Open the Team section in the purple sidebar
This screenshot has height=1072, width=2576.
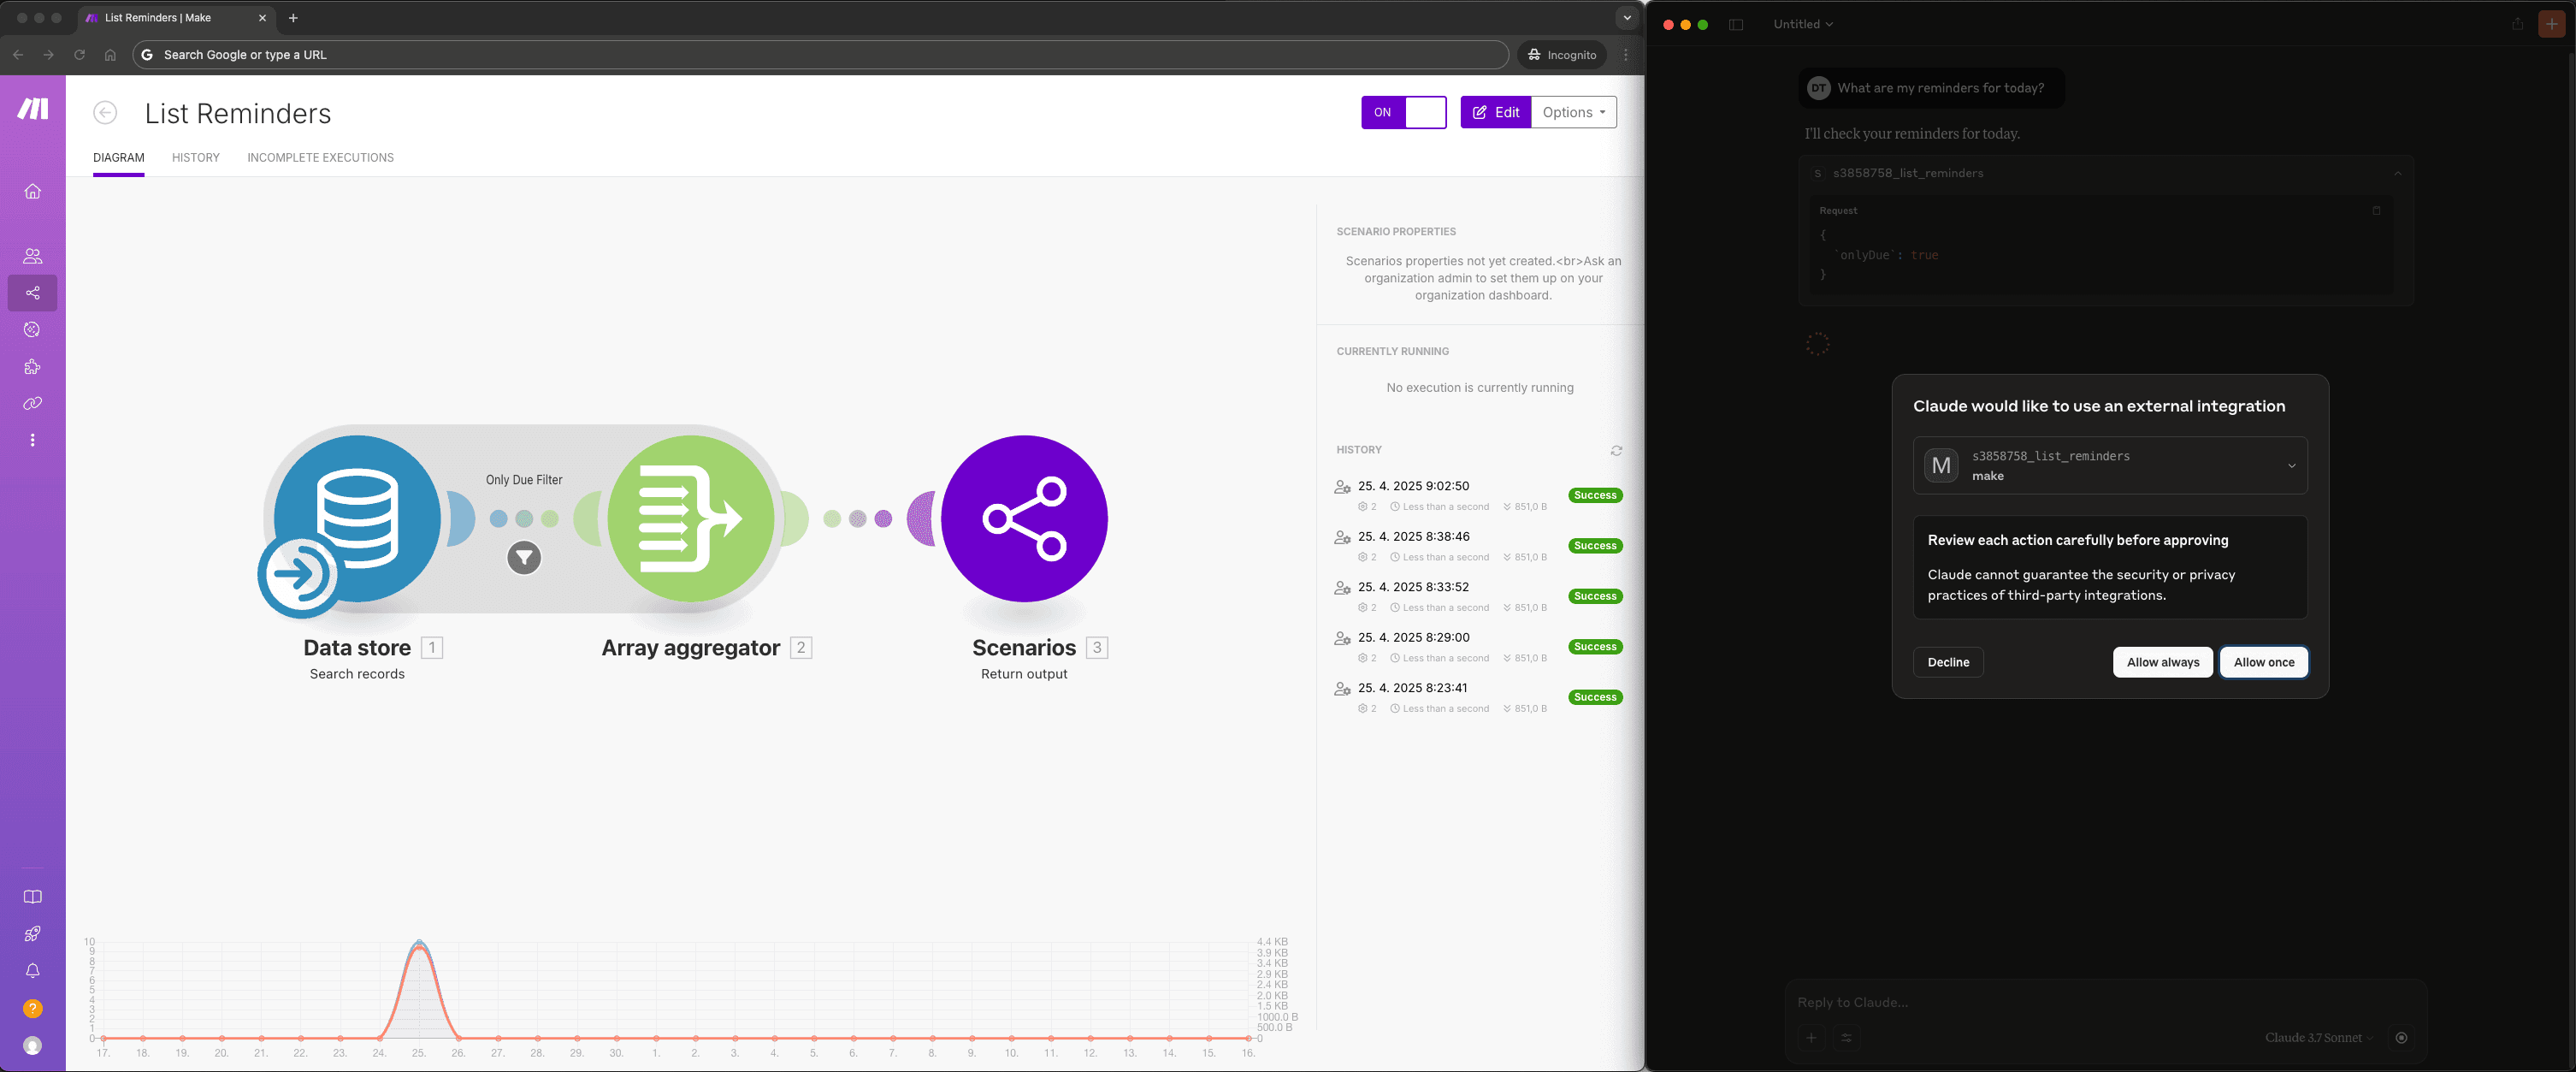(32, 255)
